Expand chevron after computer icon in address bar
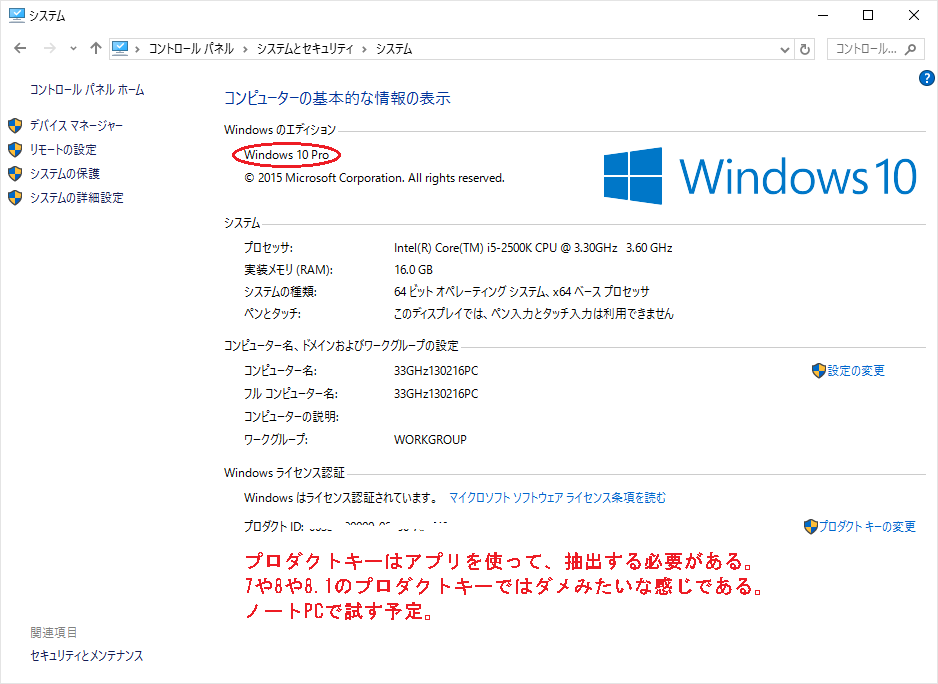Image resolution: width=938 pixels, height=684 pixels. tap(138, 49)
